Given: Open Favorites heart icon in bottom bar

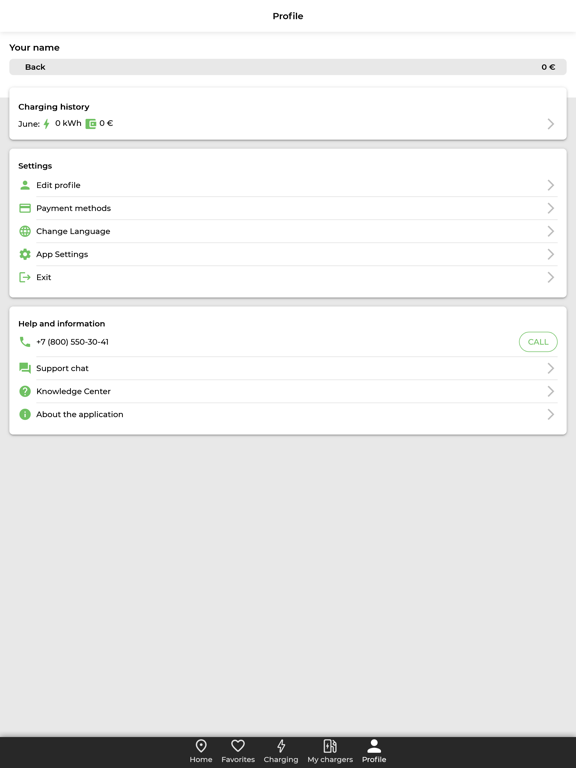Looking at the screenshot, I should pyautogui.click(x=238, y=745).
